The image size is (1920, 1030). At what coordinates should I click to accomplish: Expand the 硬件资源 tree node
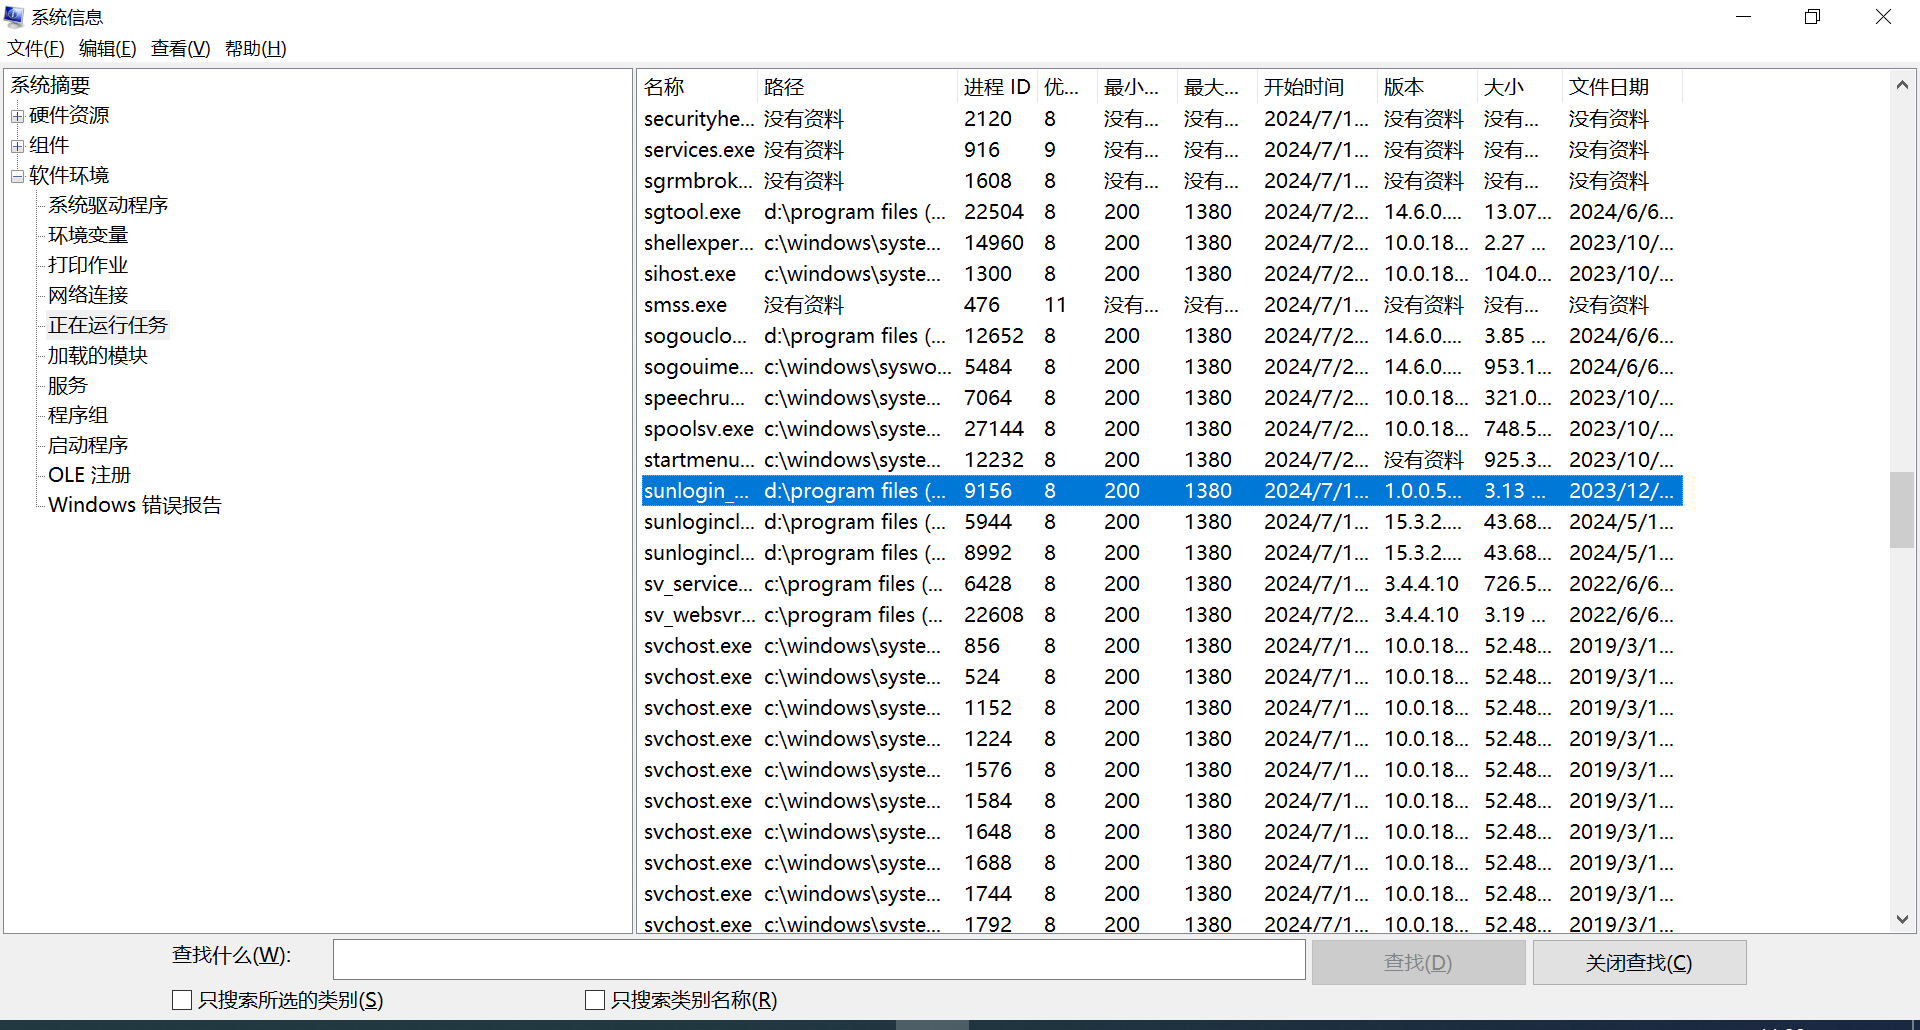[x=17, y=116]
